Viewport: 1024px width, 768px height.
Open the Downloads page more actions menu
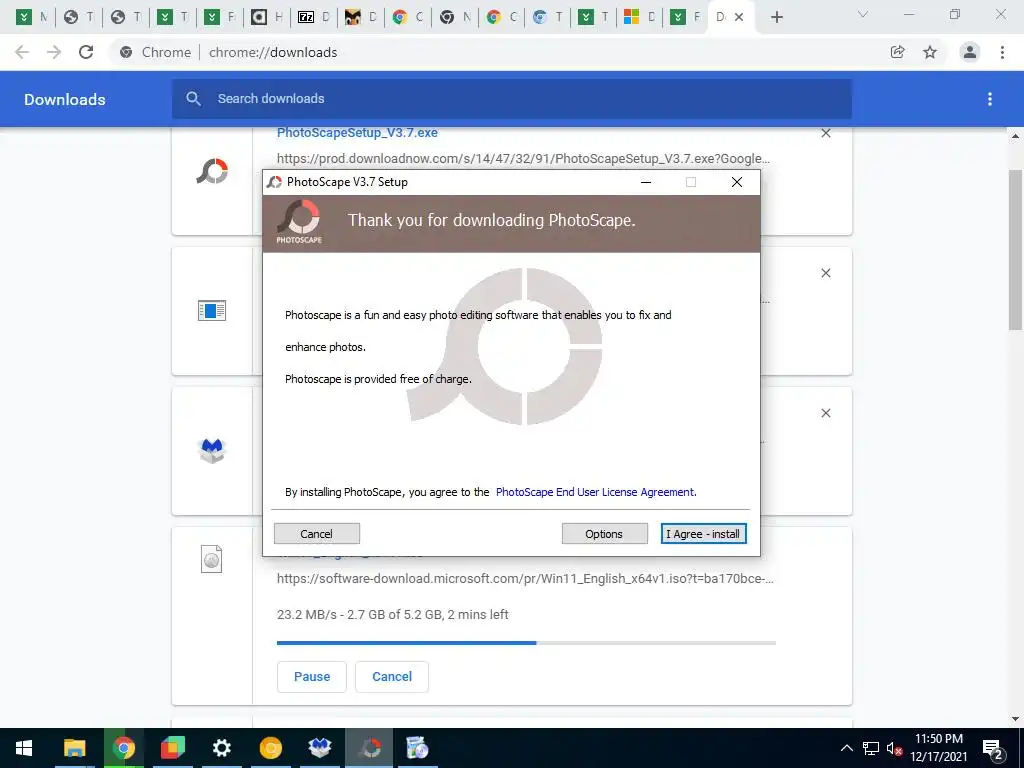(x=990, y=99)
